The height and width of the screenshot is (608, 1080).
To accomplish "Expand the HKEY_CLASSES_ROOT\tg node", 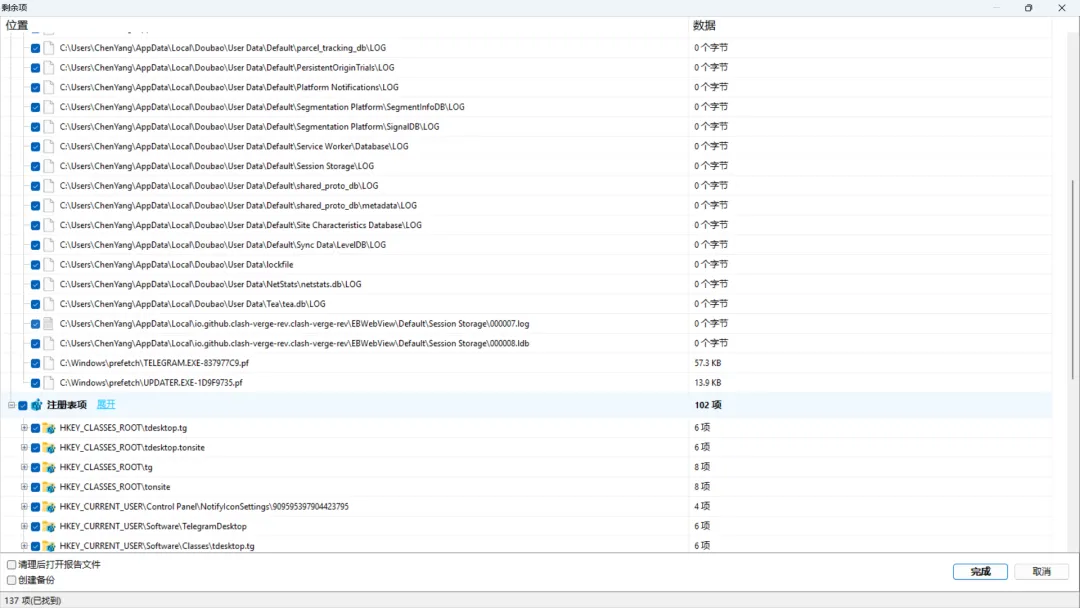I will (24, 467).
